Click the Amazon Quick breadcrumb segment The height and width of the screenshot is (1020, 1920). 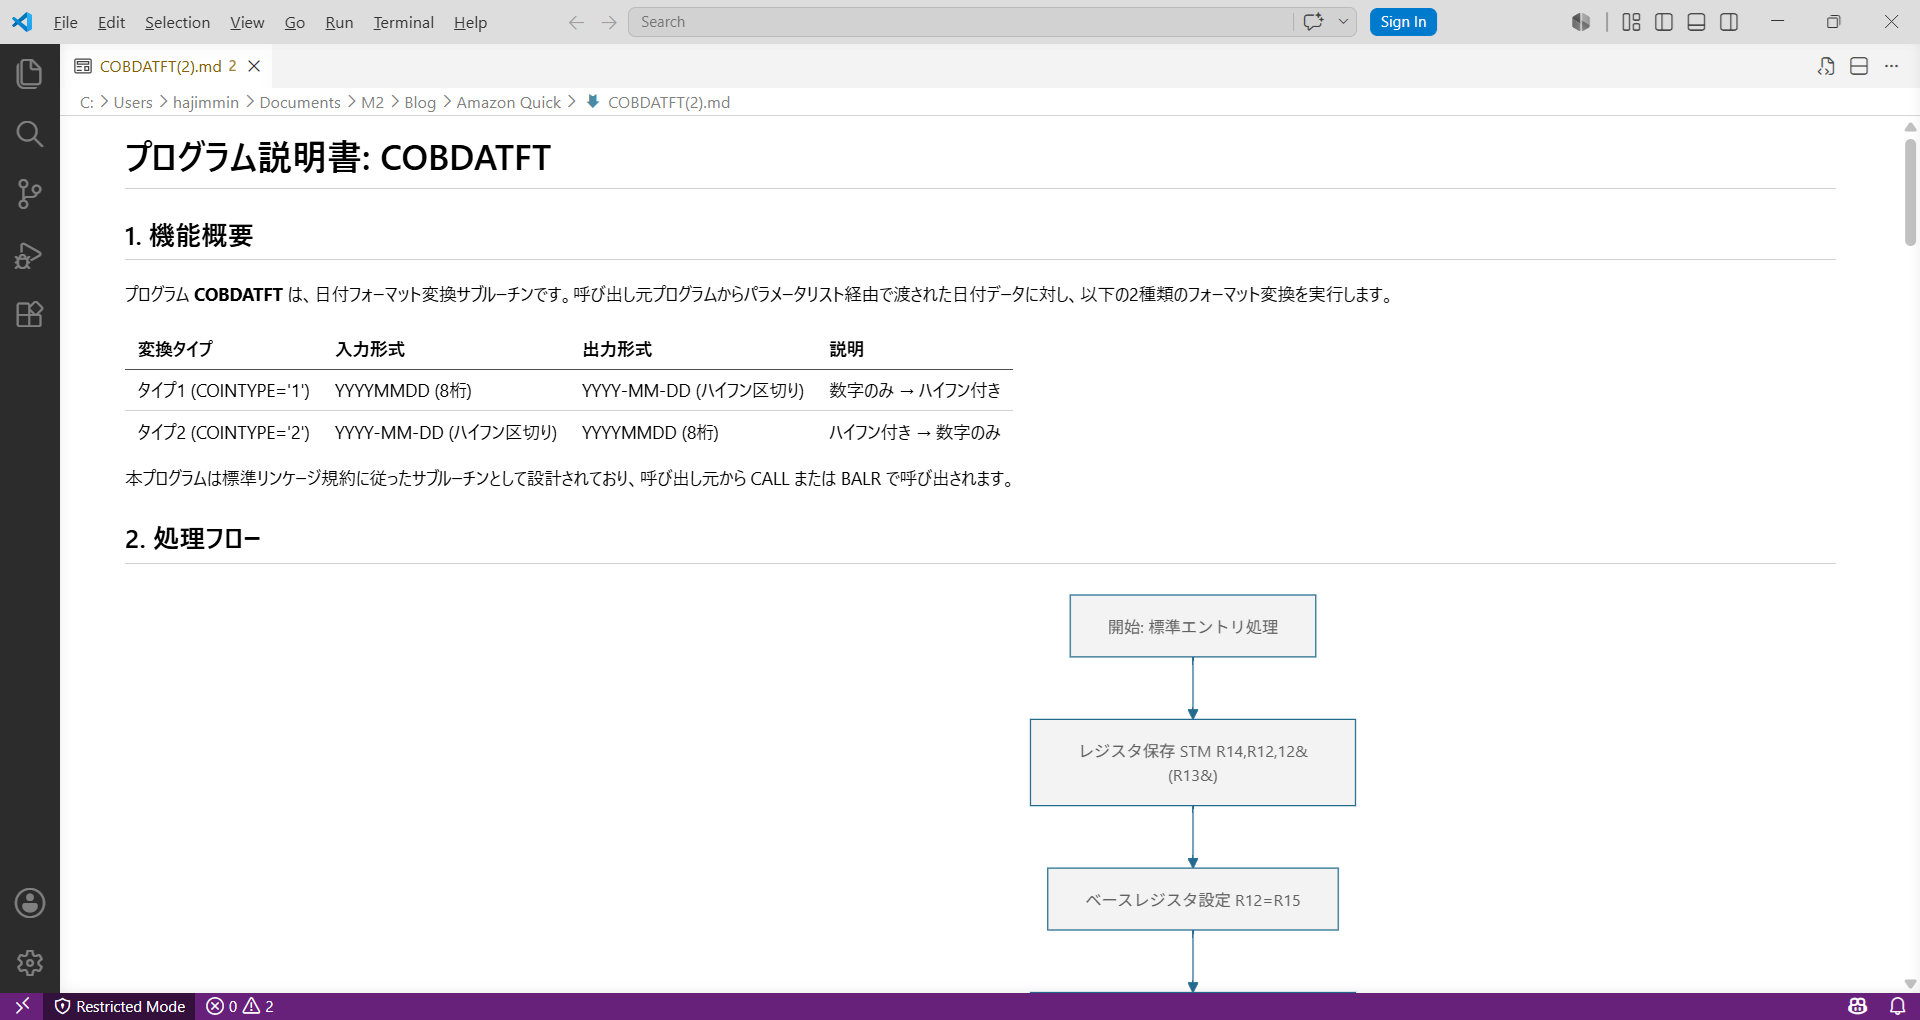pos(508,102)
